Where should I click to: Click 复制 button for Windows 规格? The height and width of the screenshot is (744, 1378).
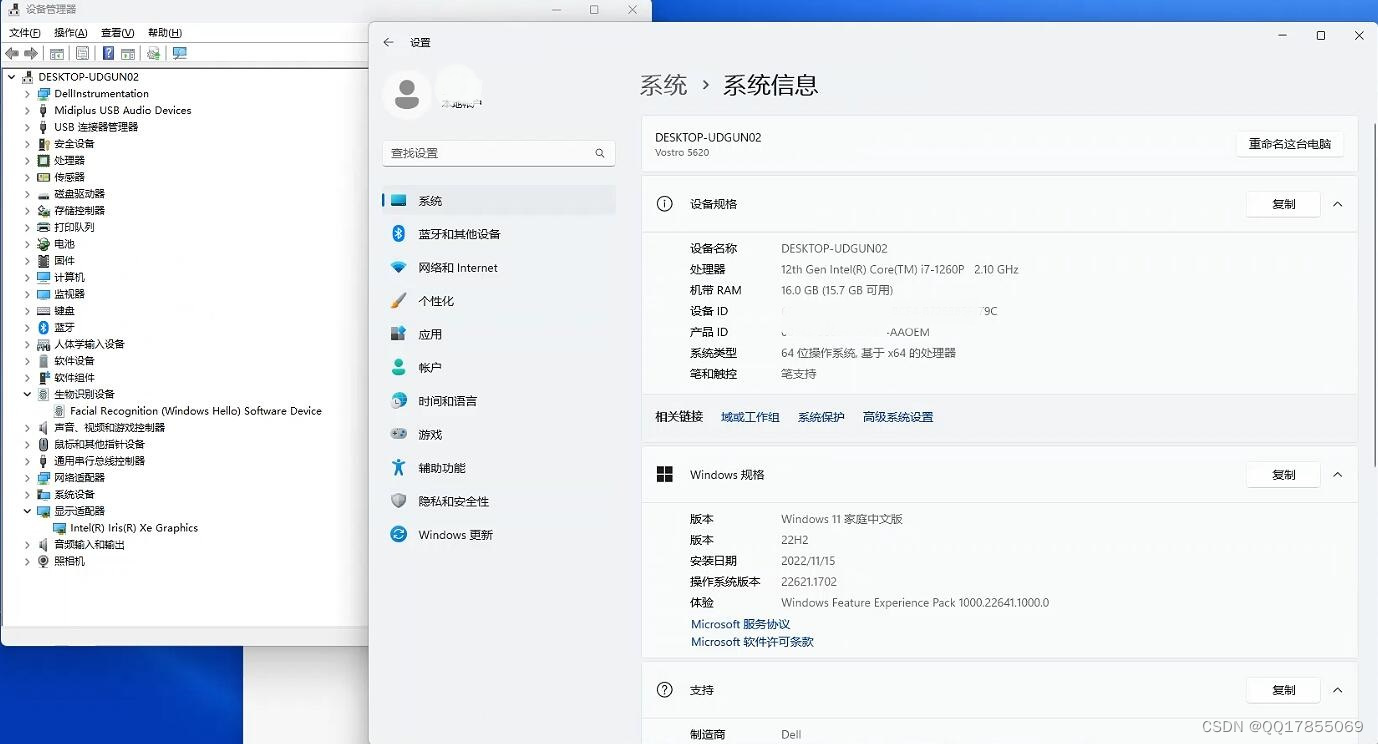(x=1283, y=475)
